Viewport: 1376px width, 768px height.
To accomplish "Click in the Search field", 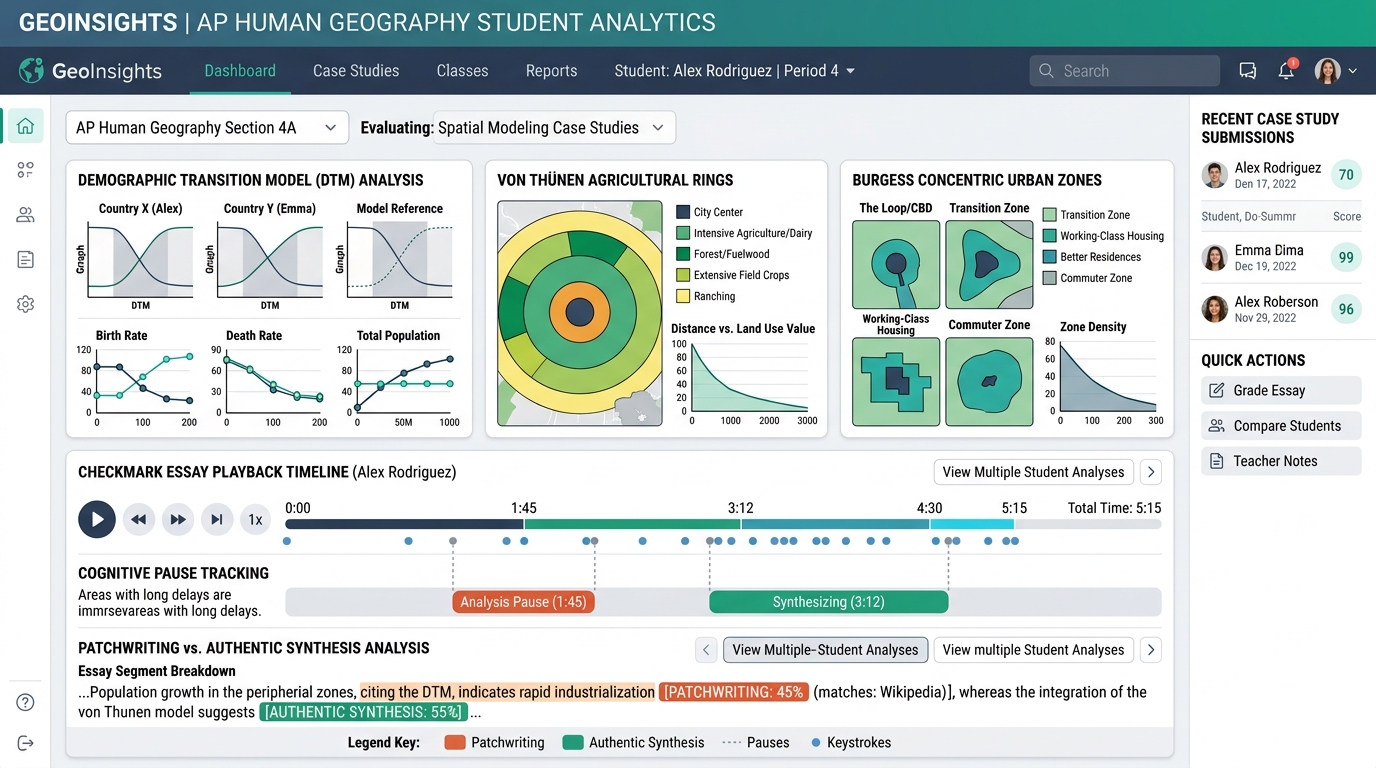I will [1124, 71].
